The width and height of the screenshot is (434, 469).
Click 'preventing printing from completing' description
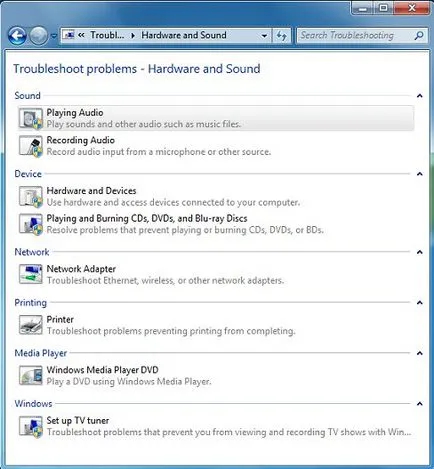click(x=171, y=331)
